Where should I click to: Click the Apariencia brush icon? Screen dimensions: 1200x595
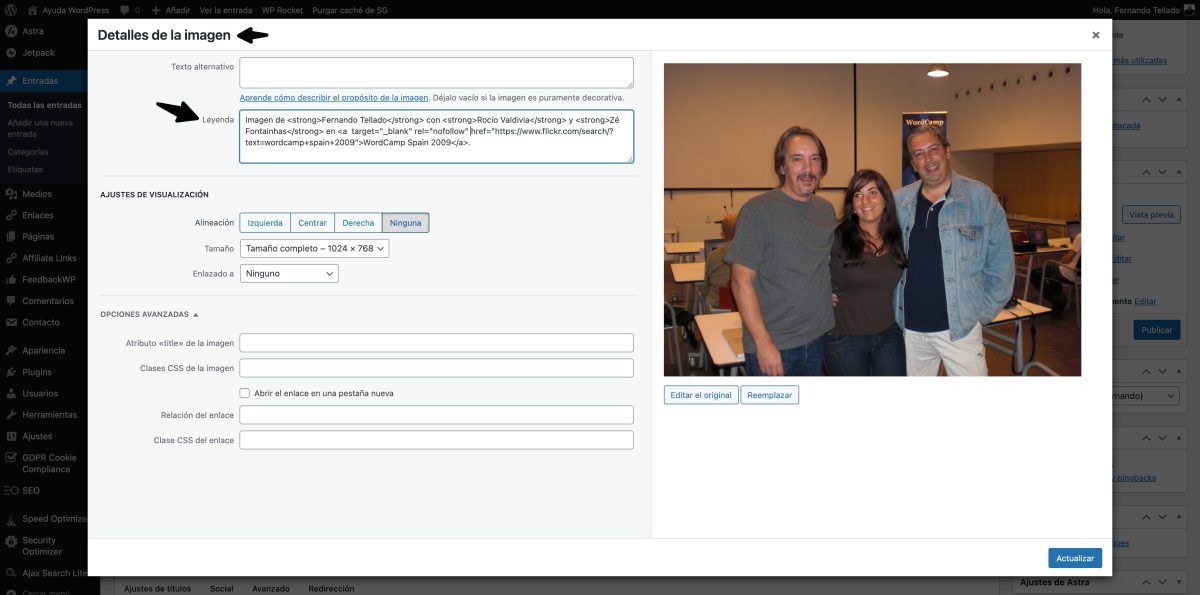click(x=11, y=351)
